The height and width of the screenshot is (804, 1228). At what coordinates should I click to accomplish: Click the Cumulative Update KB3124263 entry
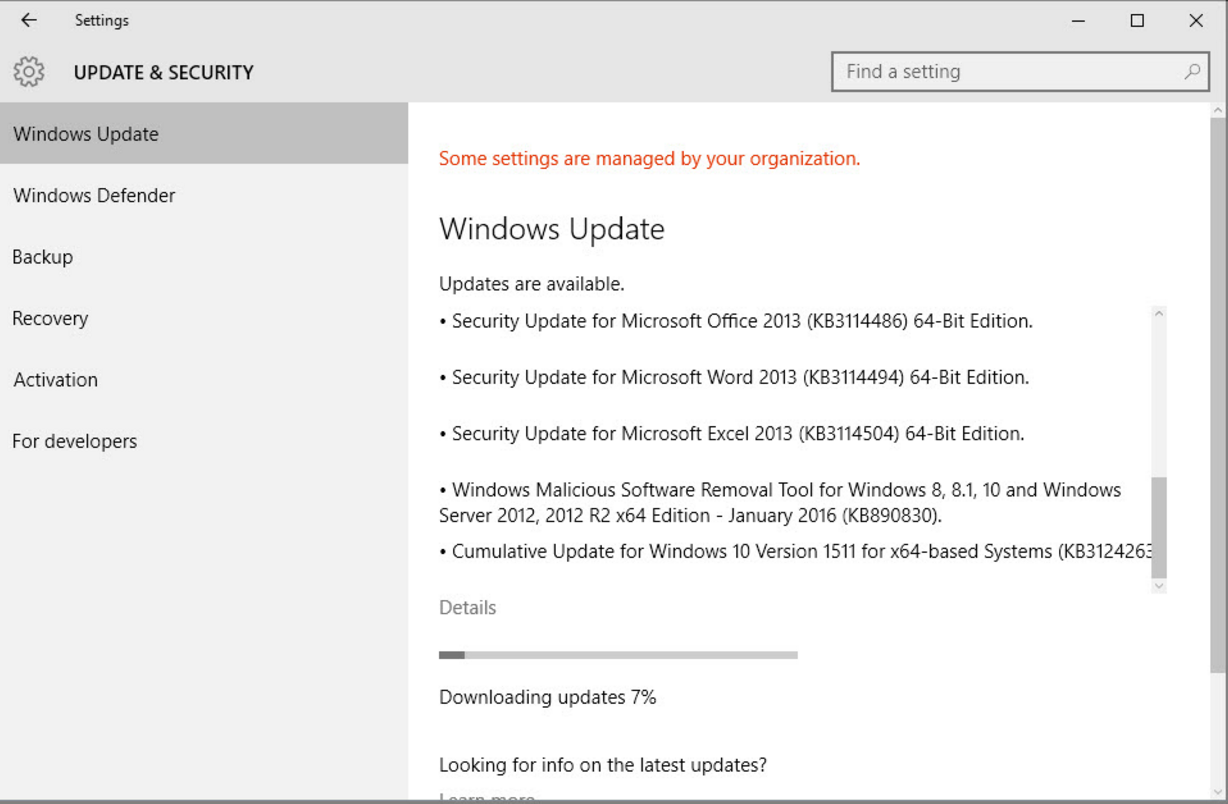[796, 551]
